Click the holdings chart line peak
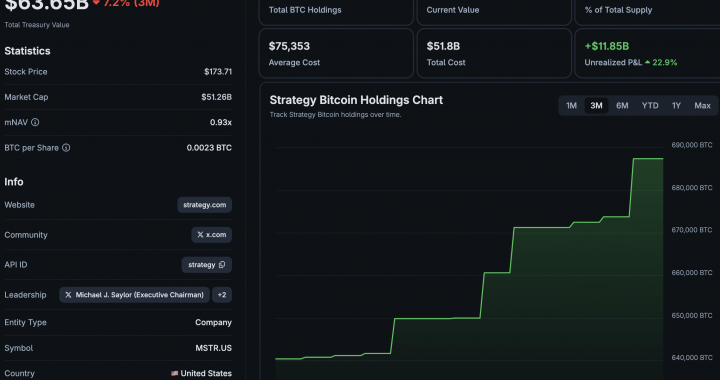This screenshot has width=720, height=380. pos(648,159)
